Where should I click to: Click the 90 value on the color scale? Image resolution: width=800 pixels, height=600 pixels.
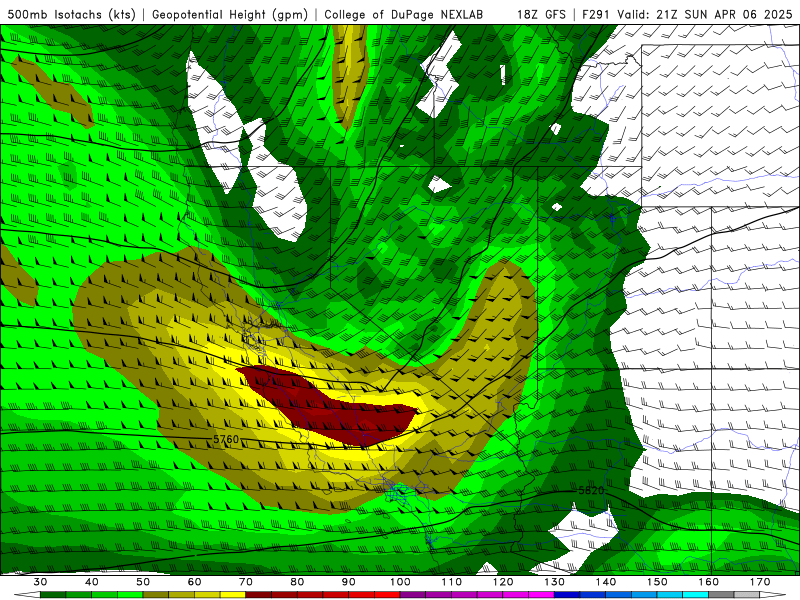tap(348, 582)
